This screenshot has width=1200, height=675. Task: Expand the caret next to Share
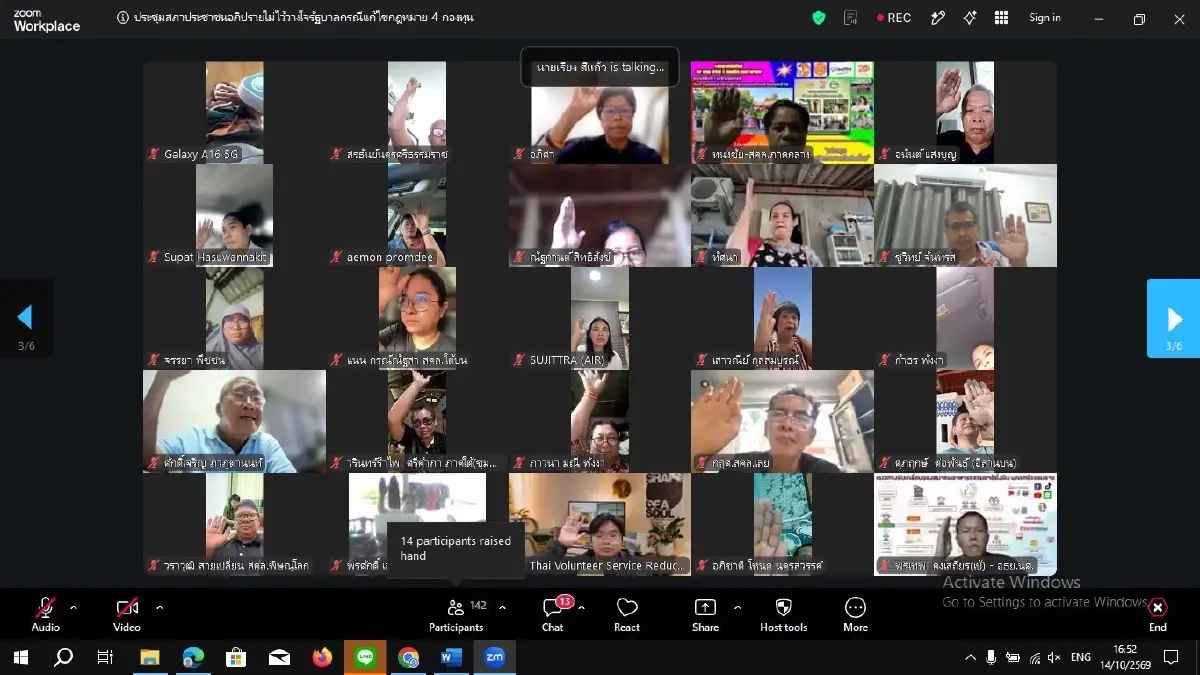pos(737,607)
